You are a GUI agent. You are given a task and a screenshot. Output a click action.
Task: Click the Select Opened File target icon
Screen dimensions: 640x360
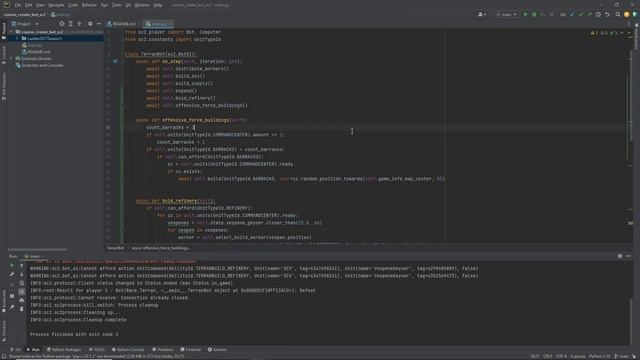point(62,24)
